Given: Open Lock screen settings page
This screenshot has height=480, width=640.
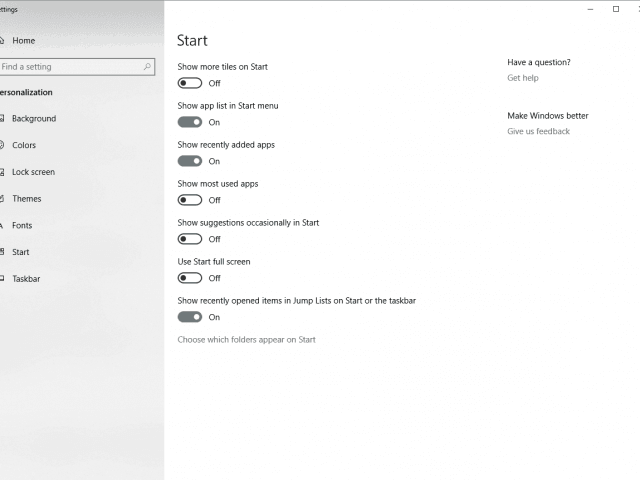Looking at the screenshot, I should (x=33, y=172).
